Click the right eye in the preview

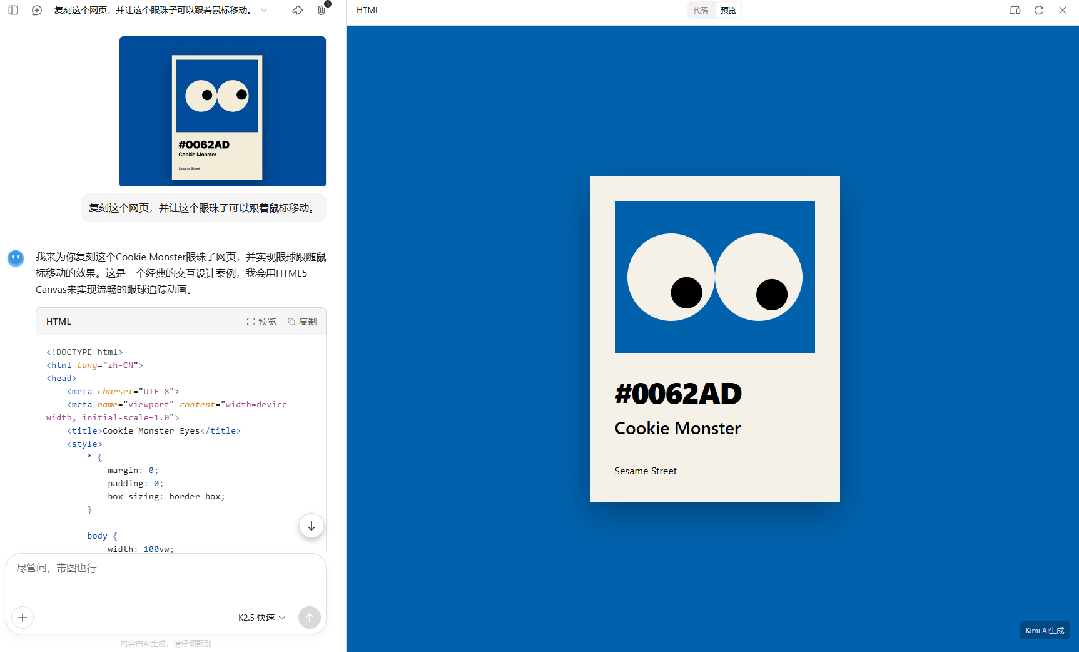click(x=759, y=277)
